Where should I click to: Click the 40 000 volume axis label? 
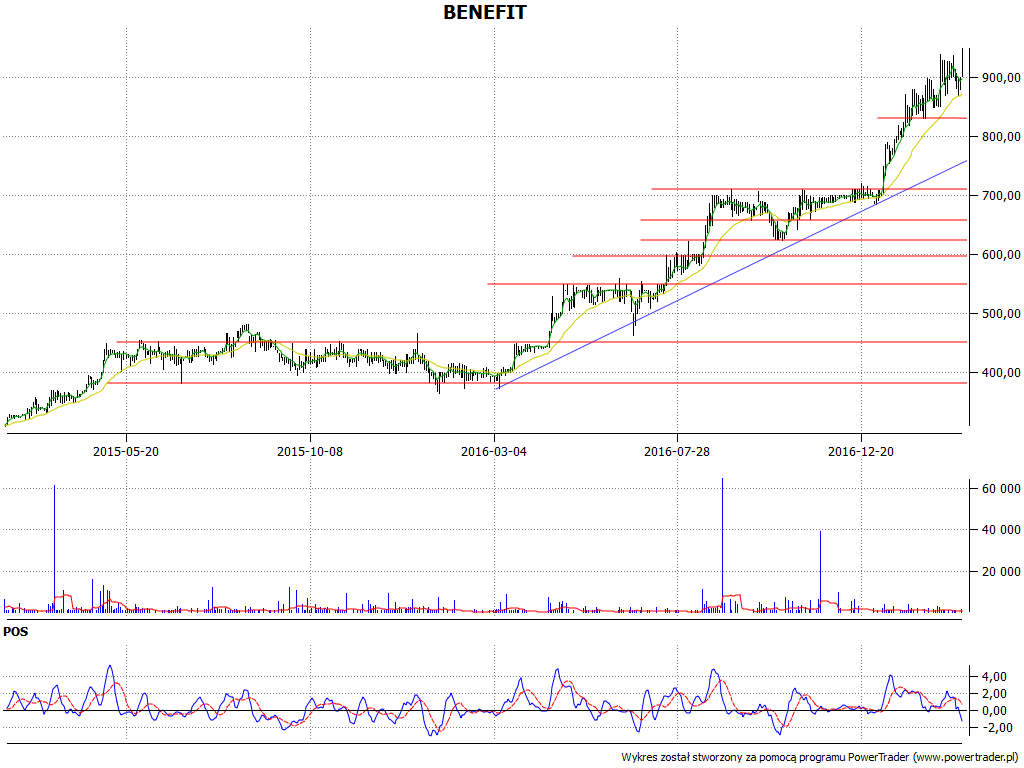coord(1000,530)
